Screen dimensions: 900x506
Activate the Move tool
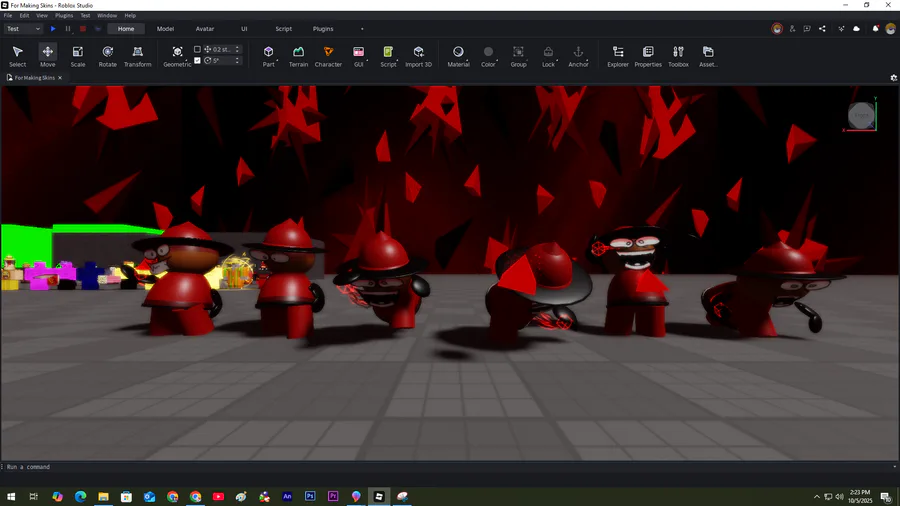[x=48, y=56]
